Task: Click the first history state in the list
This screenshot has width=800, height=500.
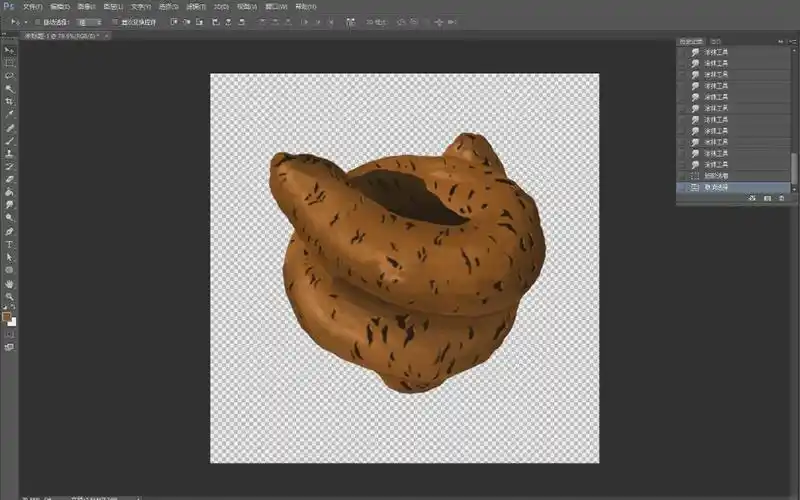Action: 730,52
